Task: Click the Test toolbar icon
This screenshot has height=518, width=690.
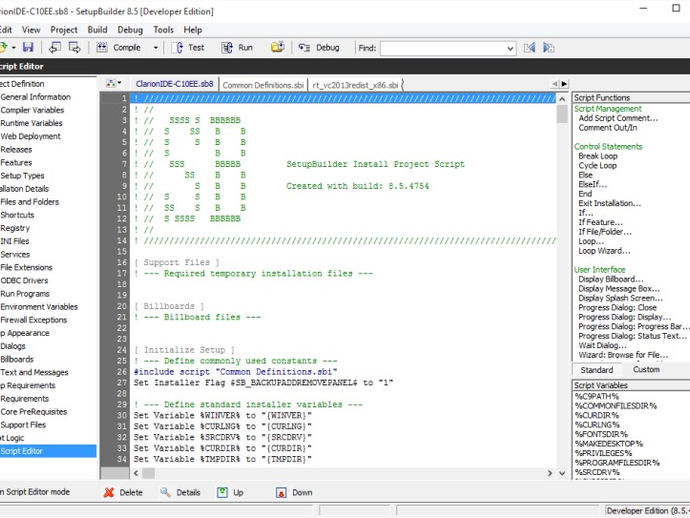Action: coord(177,48)
